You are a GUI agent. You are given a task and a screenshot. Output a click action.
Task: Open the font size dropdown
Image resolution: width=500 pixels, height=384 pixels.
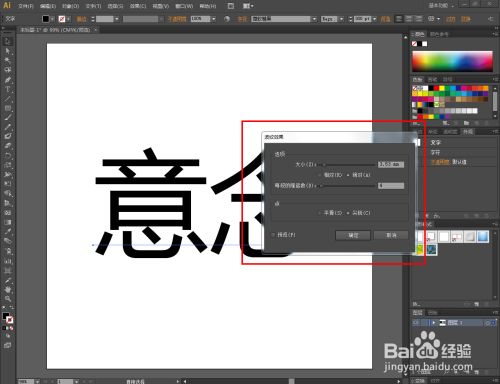pos(374,19)
